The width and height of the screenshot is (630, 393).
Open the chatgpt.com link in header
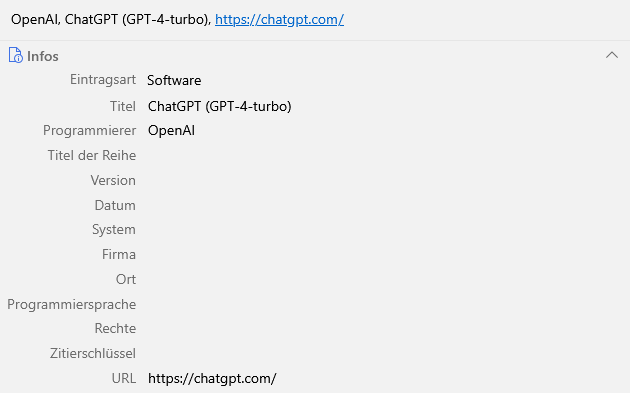click(279, 19)
